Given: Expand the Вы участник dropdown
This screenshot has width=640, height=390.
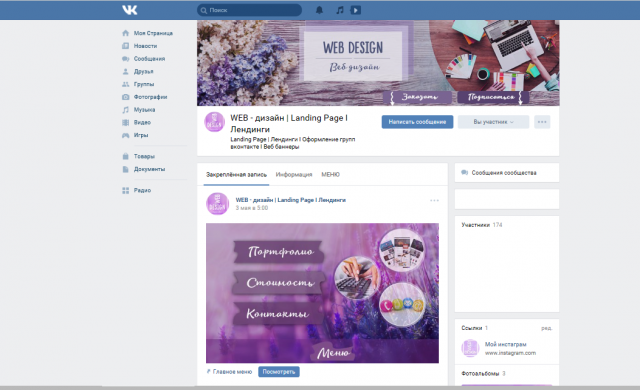Looking at the screenshot, I should pyautogui.click(x=493, y=122).
